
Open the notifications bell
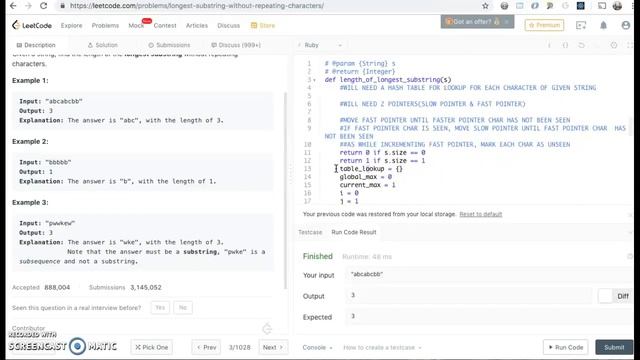pos(603,25)
